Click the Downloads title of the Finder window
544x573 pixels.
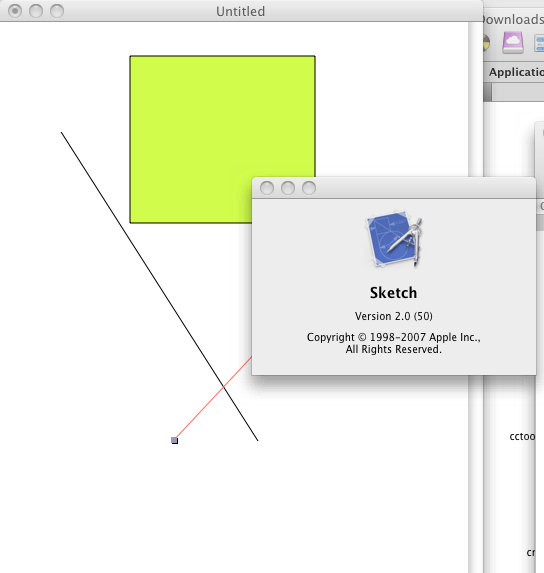[513, 19]
